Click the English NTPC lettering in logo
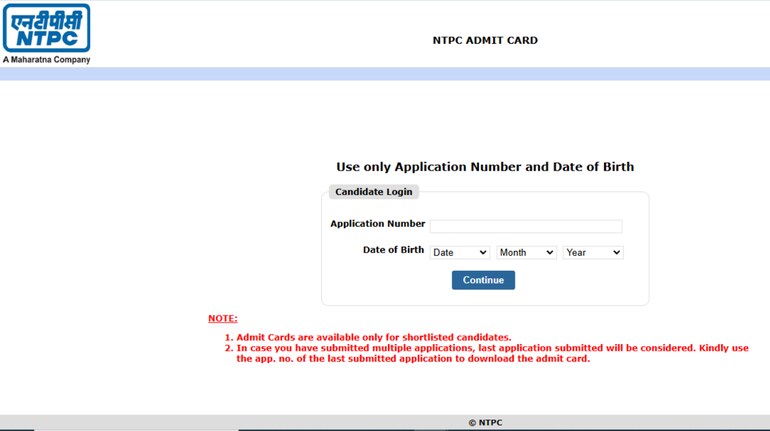 (46, 39)
